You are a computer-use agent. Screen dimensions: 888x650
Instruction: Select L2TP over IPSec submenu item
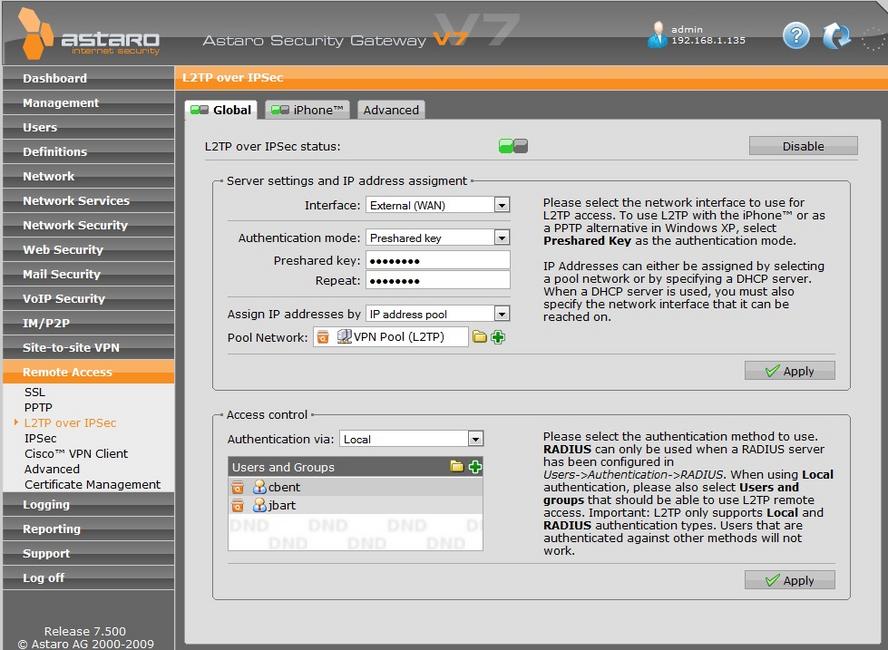pos(70,422)
